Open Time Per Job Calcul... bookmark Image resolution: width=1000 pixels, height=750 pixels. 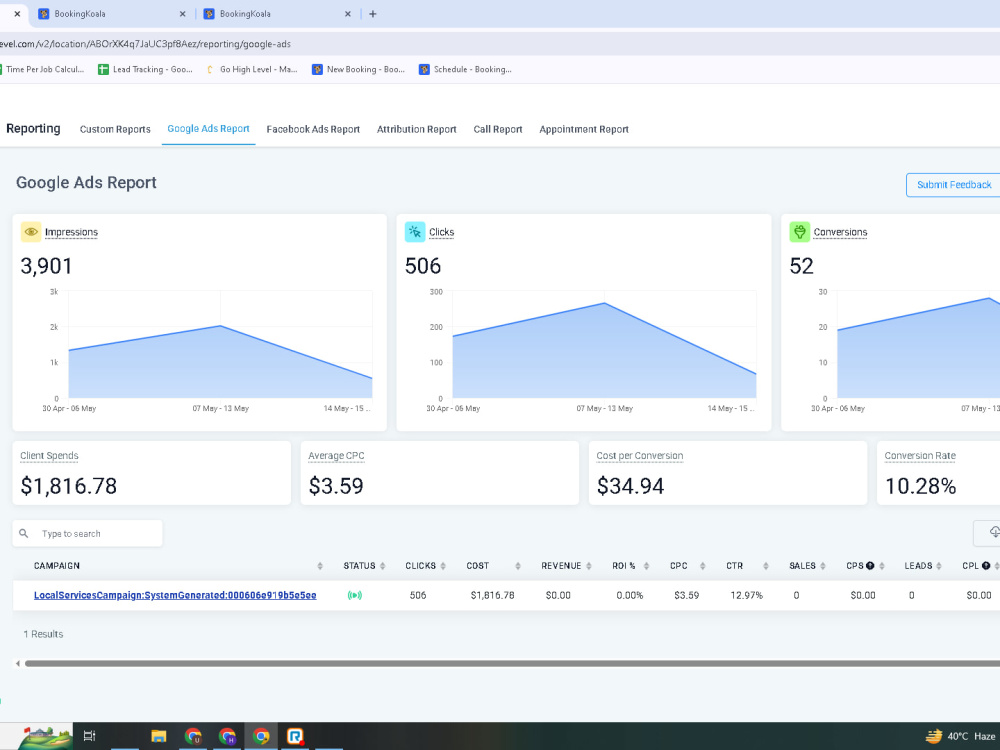click(x=40, y=69)
